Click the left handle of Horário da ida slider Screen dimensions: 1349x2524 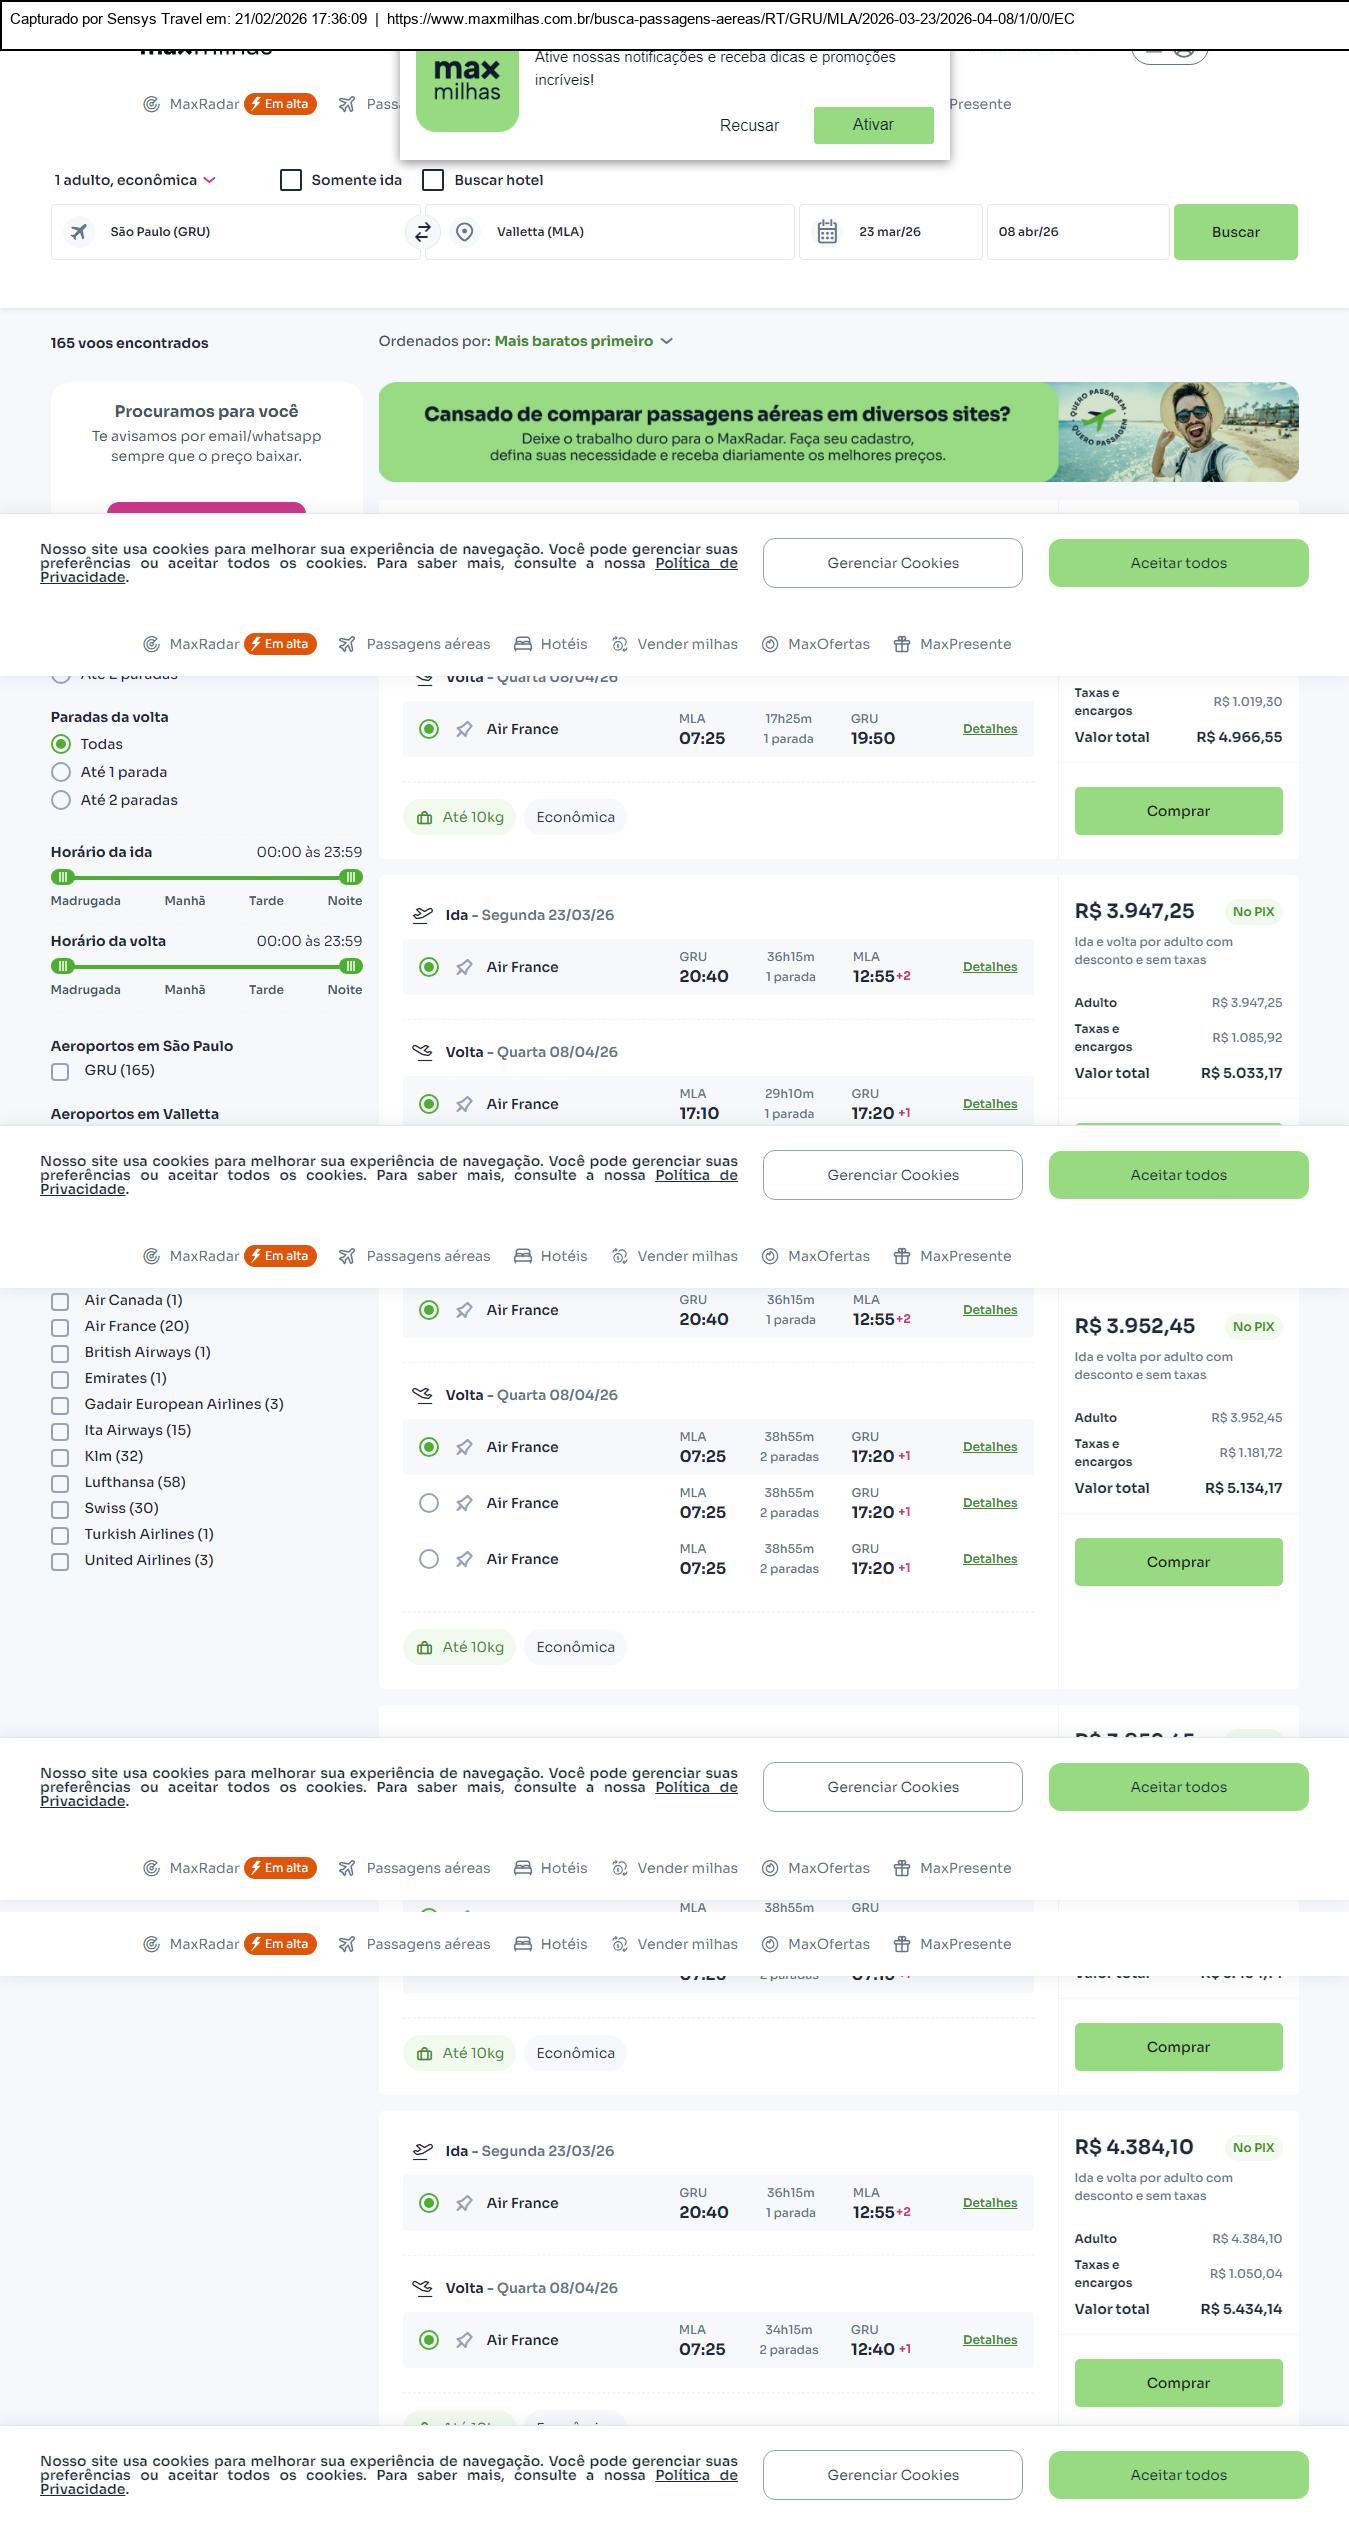pyautogui.click(x=63, y=877)
